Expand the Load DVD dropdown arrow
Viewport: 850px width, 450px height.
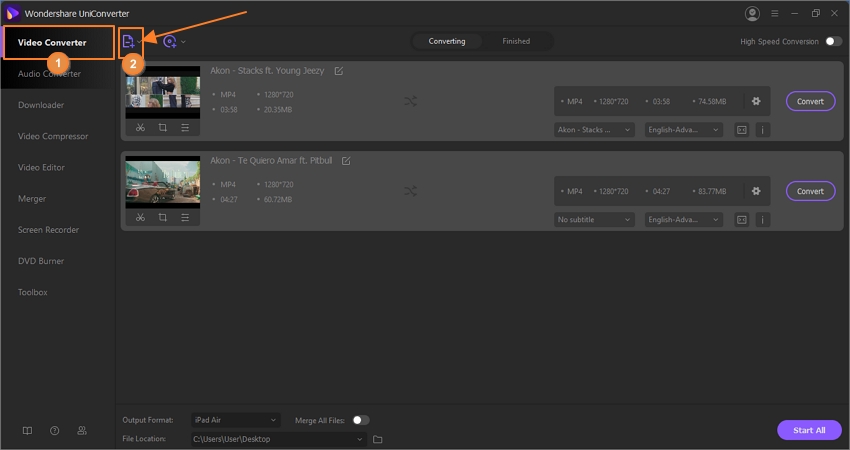pyautogui.click(x=183, y=42)
